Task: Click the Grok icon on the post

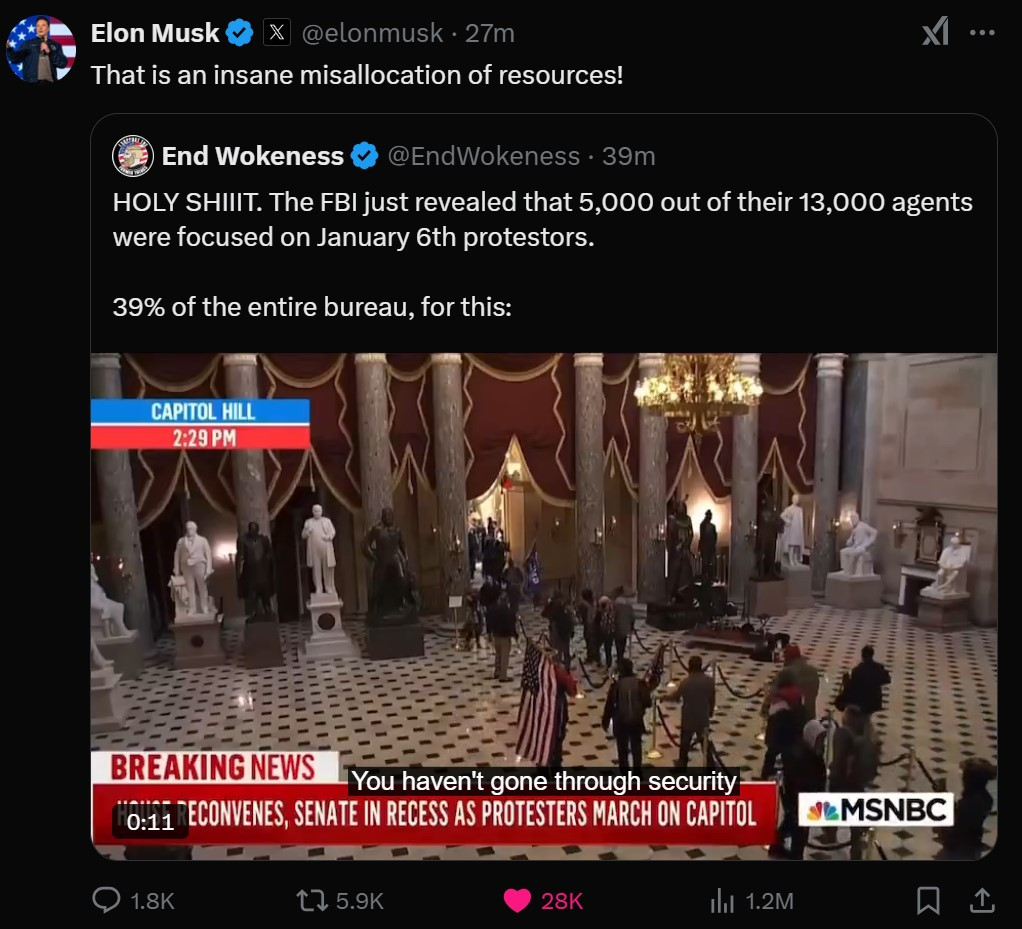Action: click(935, 32)
